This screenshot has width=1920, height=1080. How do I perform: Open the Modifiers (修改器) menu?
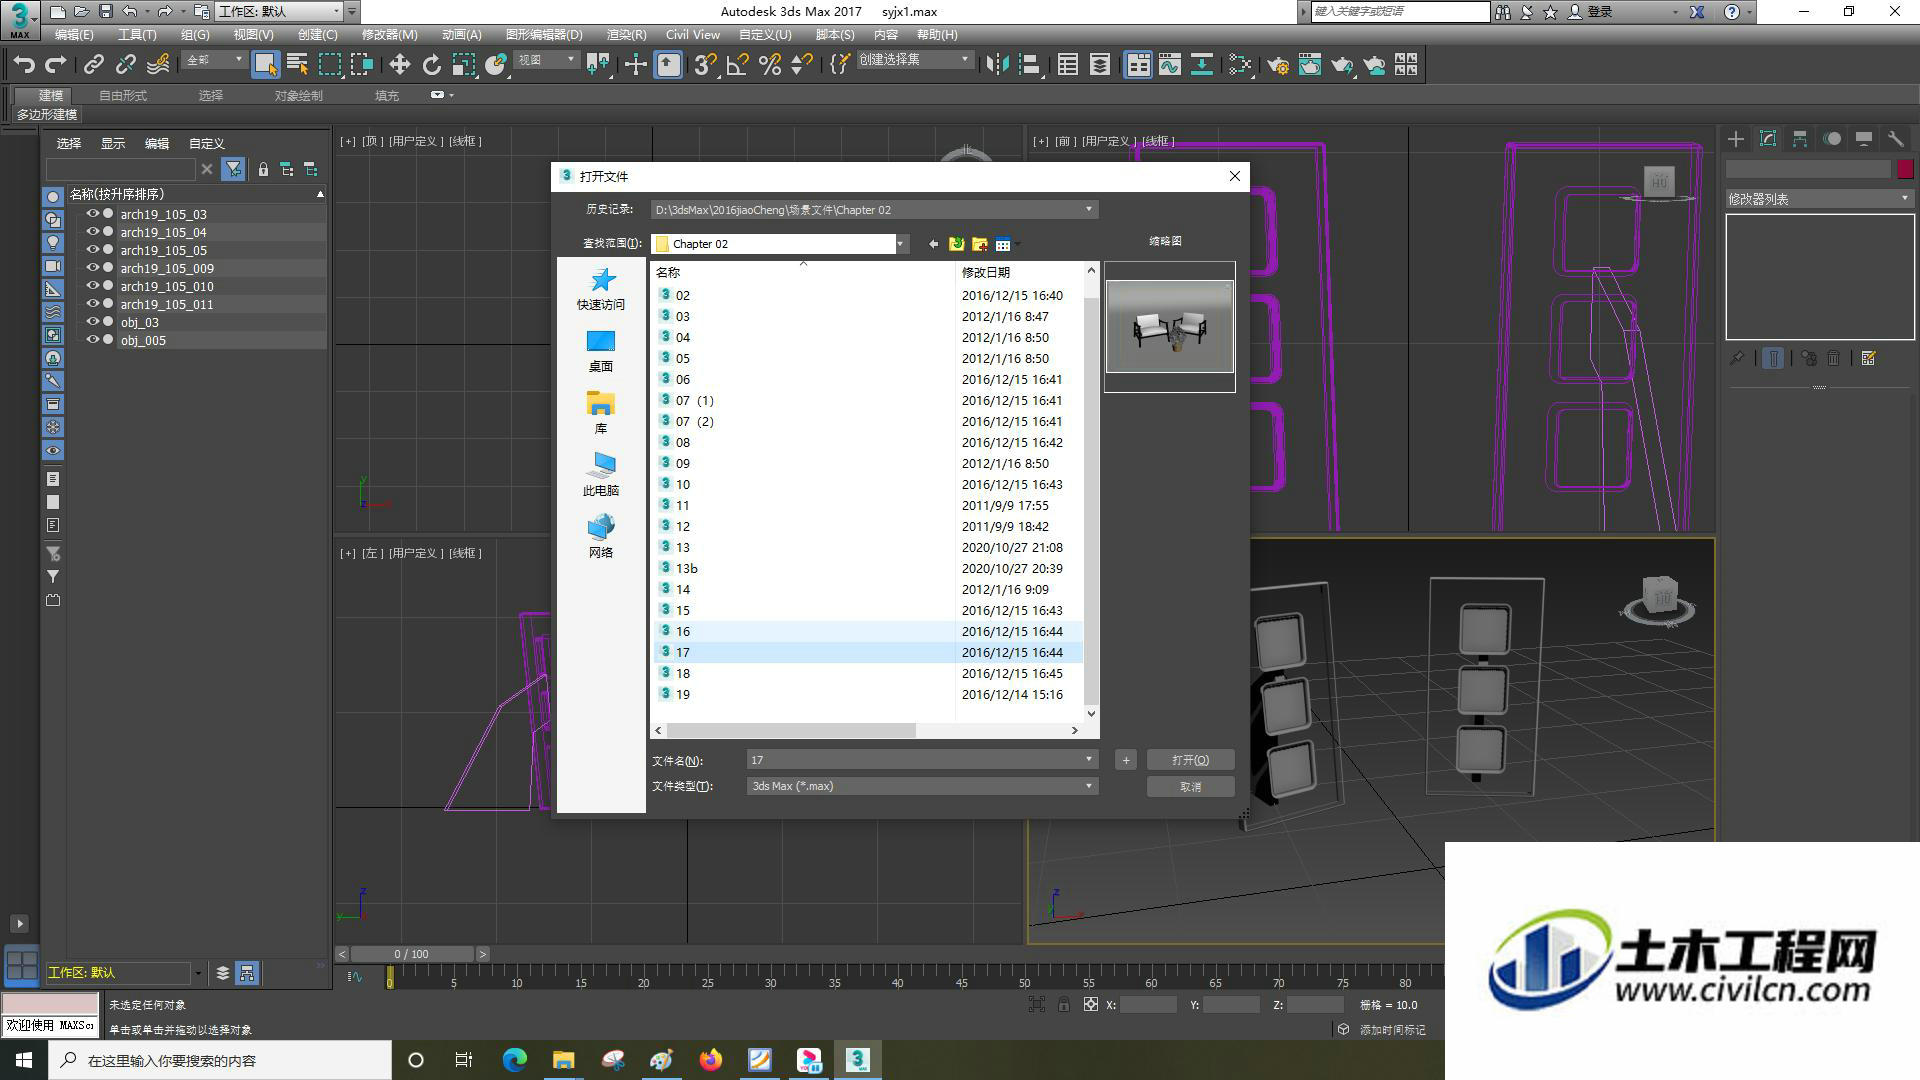(389, 34)
